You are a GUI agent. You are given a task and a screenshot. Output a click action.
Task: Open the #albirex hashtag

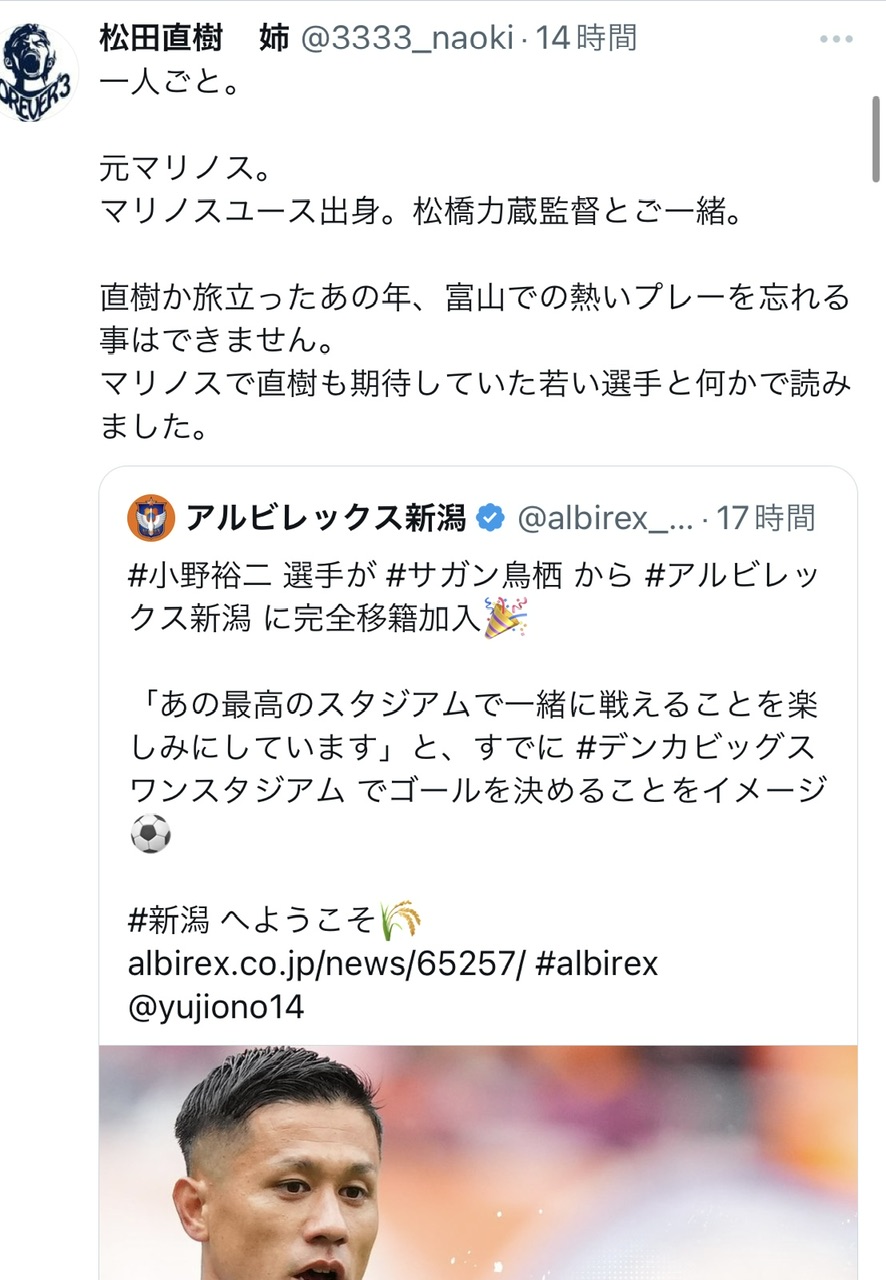coord(597,963)
